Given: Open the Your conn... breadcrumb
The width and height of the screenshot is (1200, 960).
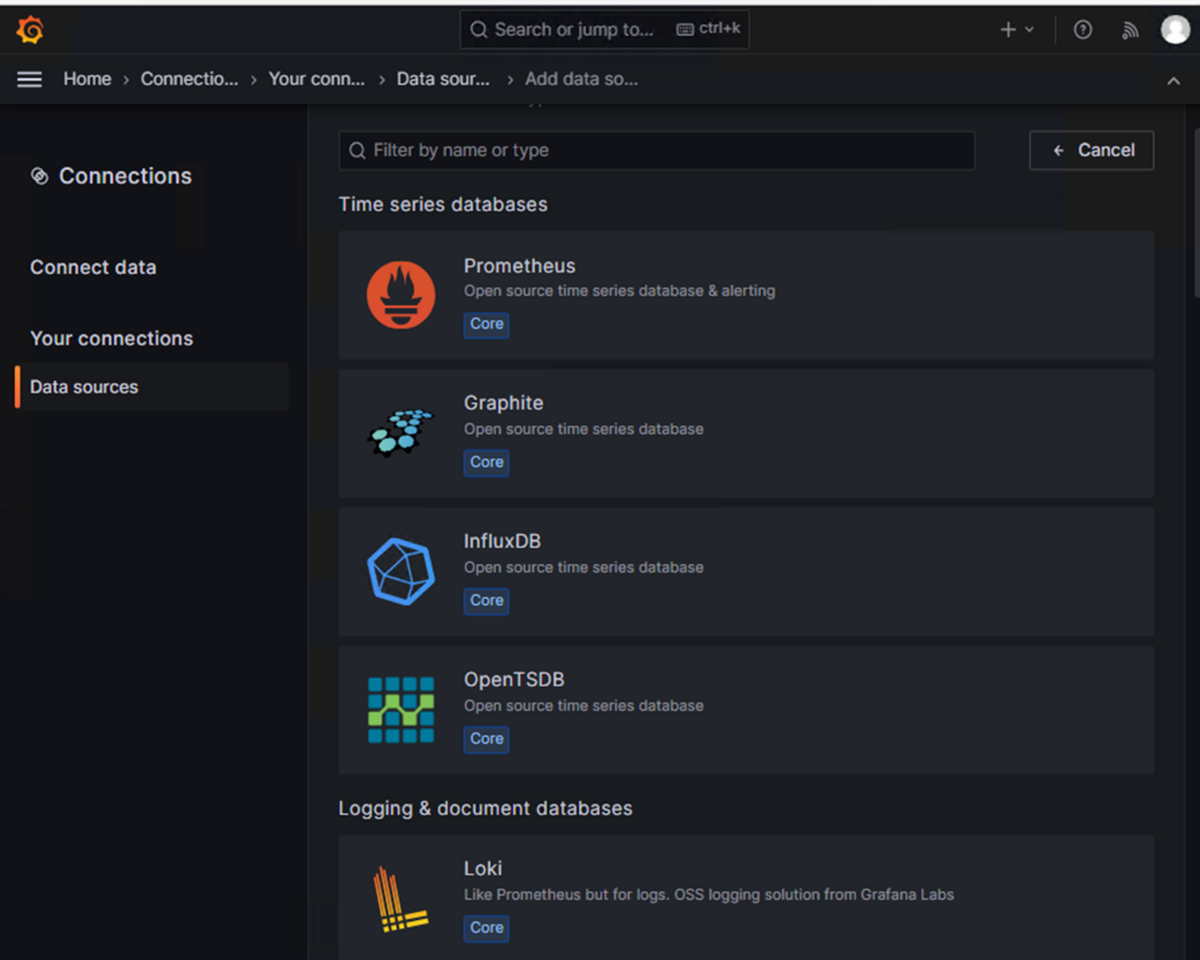Looking at the screenshot, I should 317,79.
